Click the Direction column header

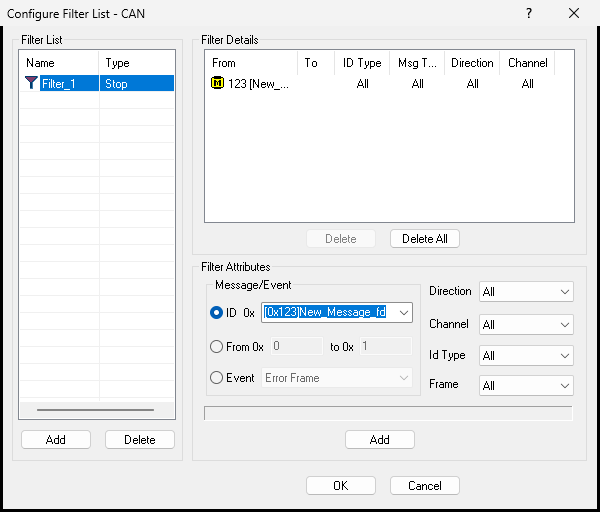pos(472,63)
